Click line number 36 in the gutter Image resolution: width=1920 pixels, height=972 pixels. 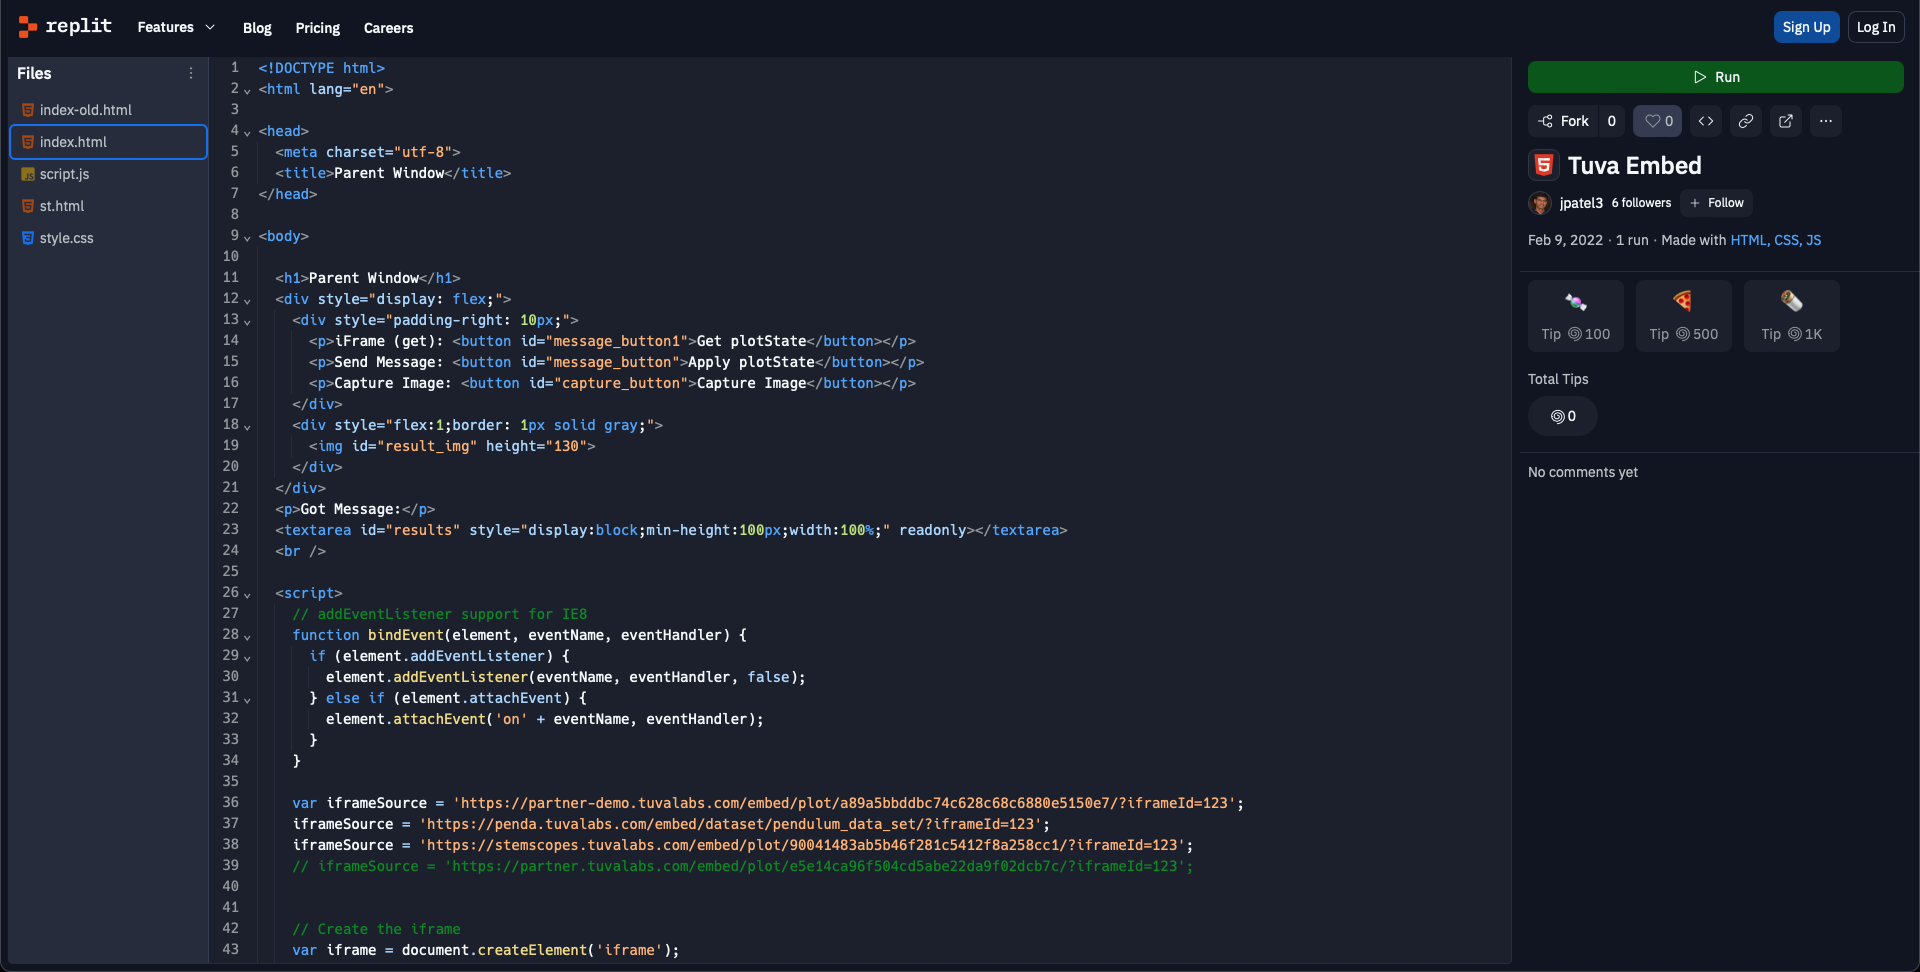(231, 802)
